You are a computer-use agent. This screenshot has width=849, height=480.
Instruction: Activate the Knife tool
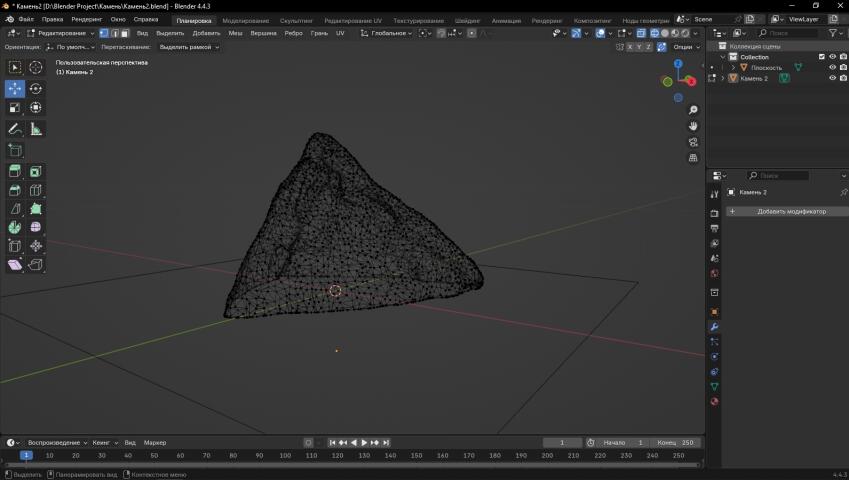pyautogui.click(x=15, y=209)
